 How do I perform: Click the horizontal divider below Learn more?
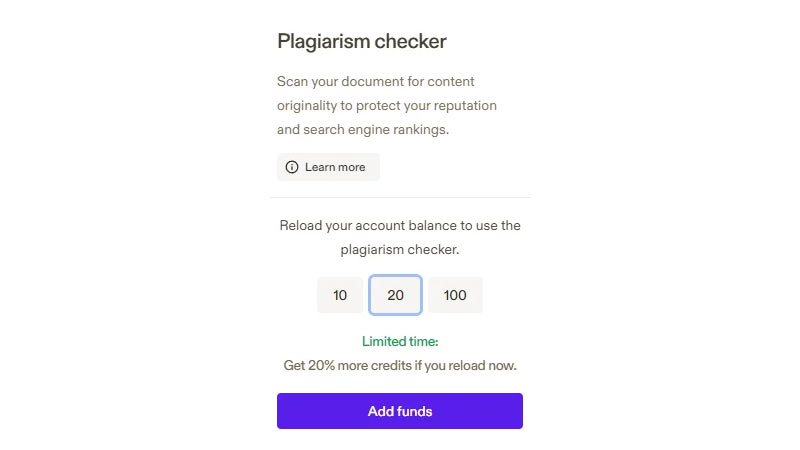[x=401, y=197]
